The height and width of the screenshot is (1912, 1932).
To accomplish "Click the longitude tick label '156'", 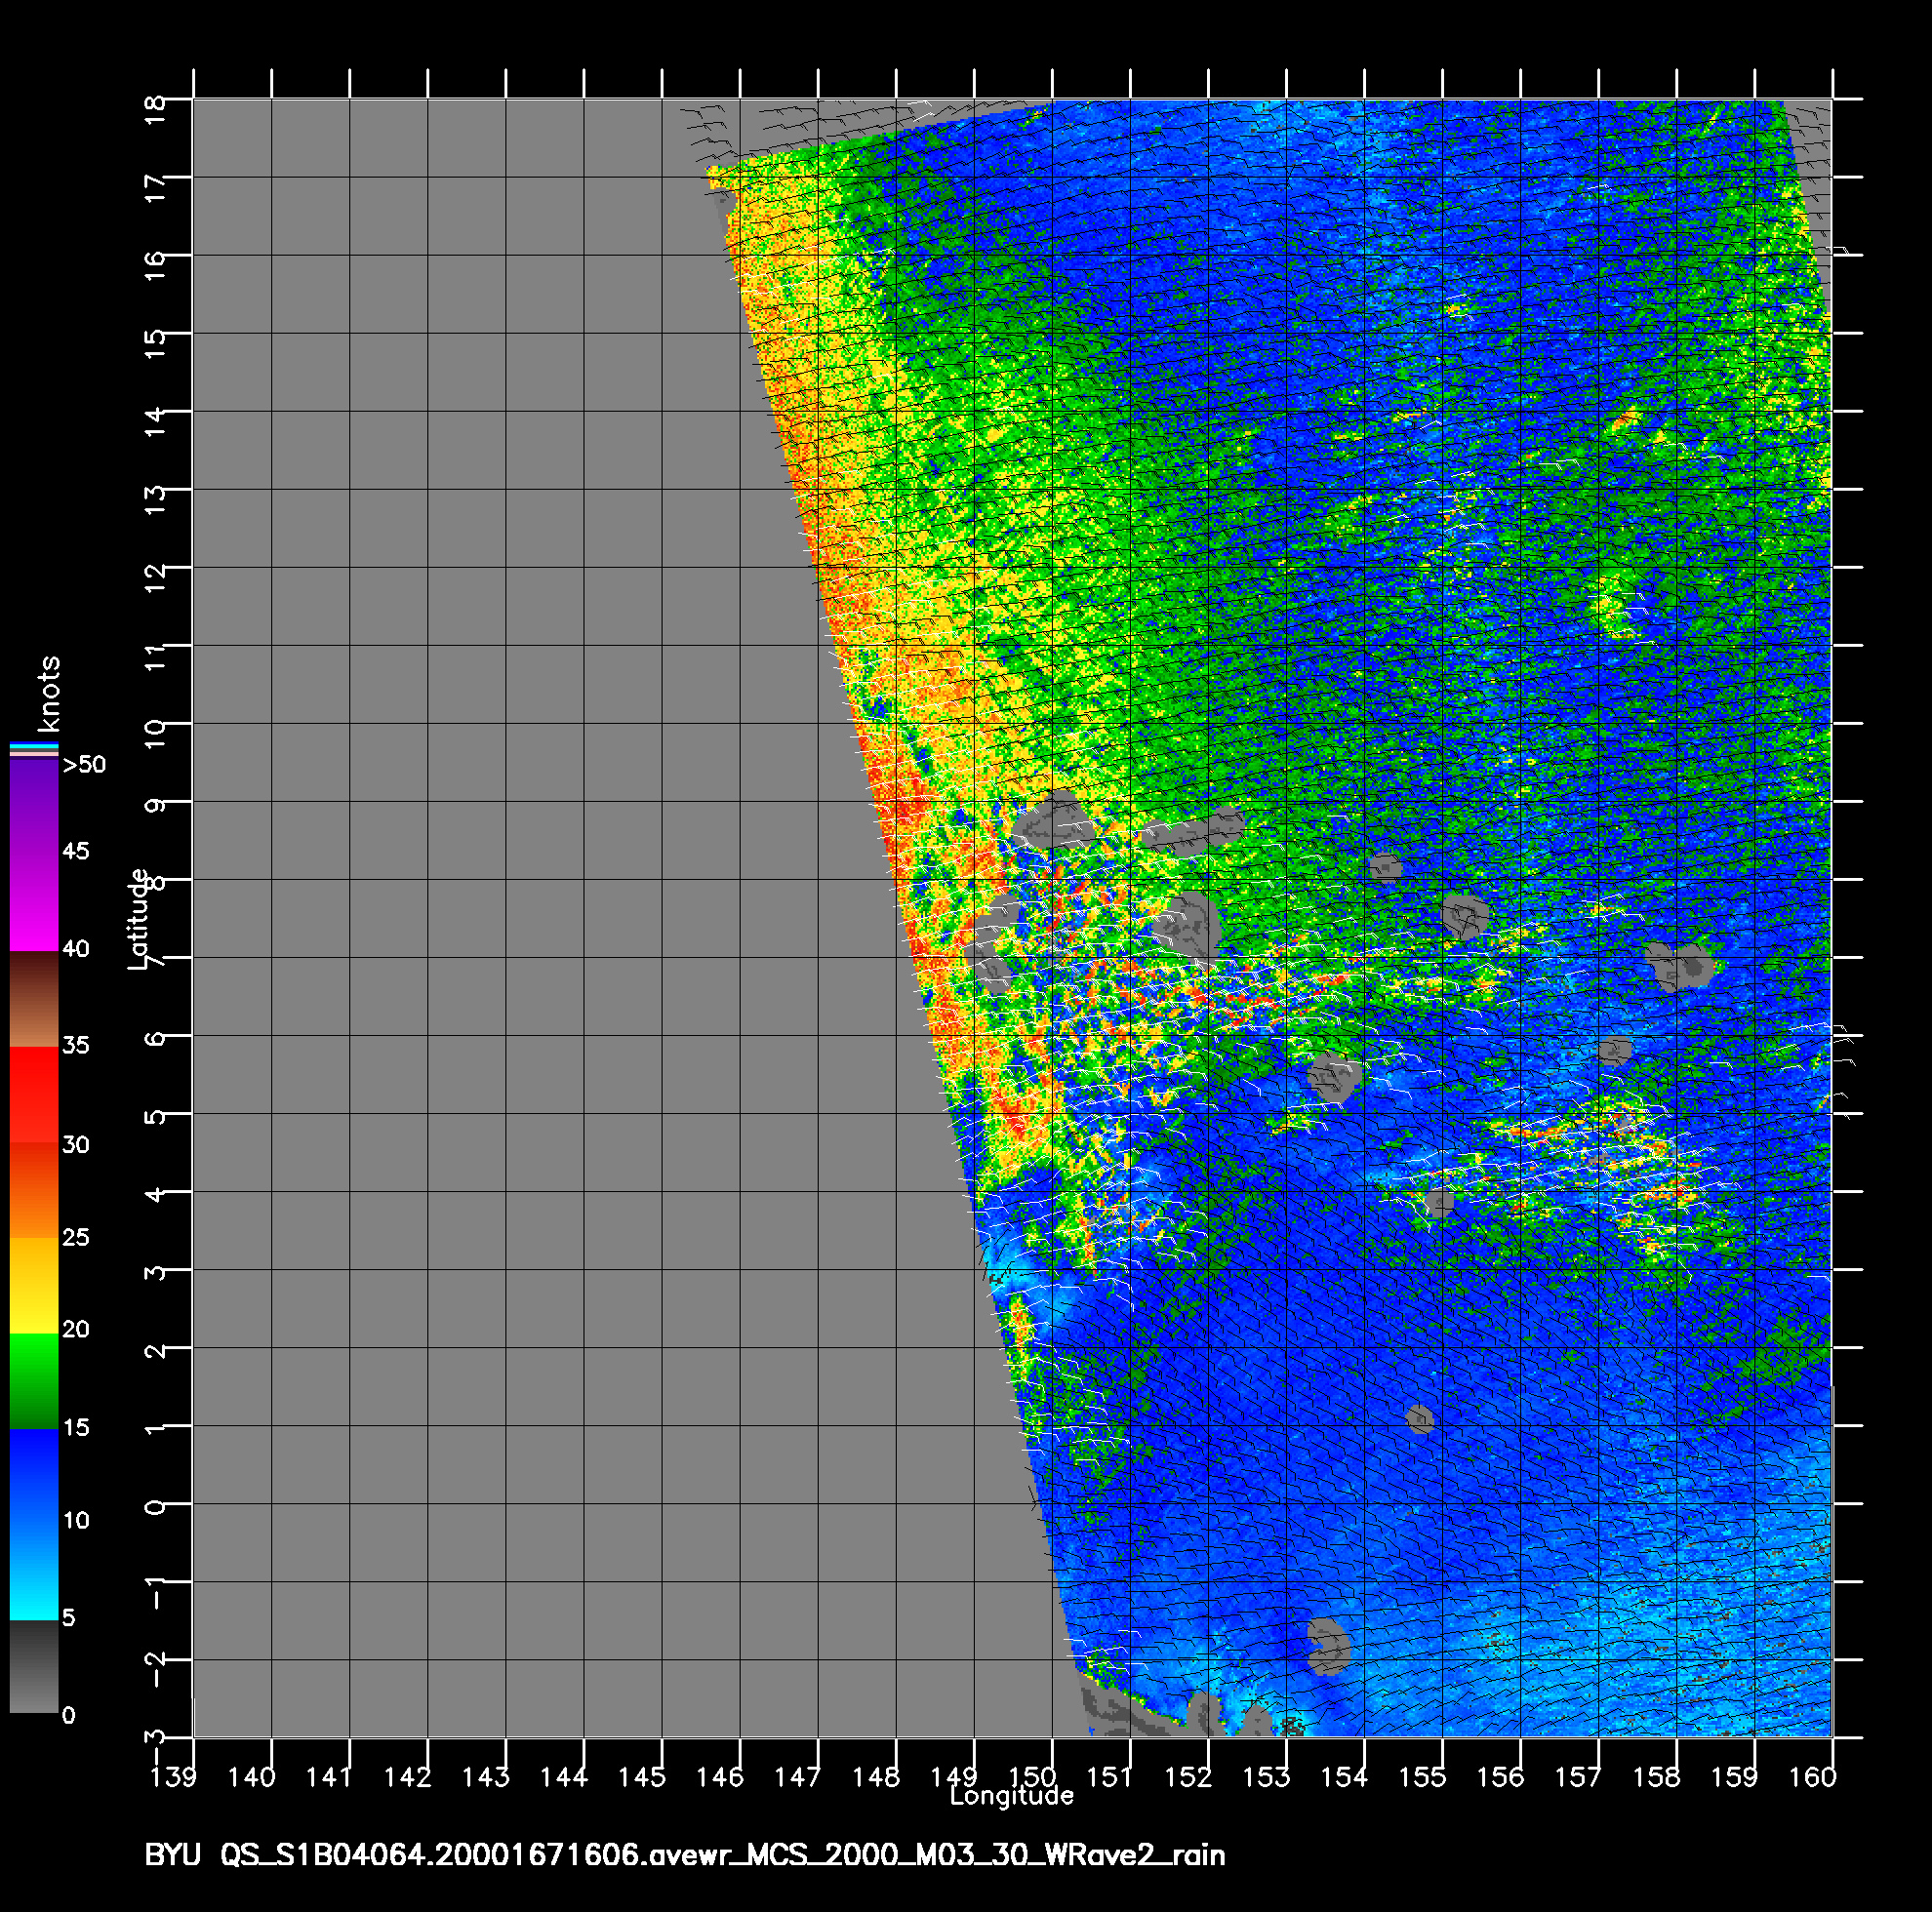I will (1500, 1777).
